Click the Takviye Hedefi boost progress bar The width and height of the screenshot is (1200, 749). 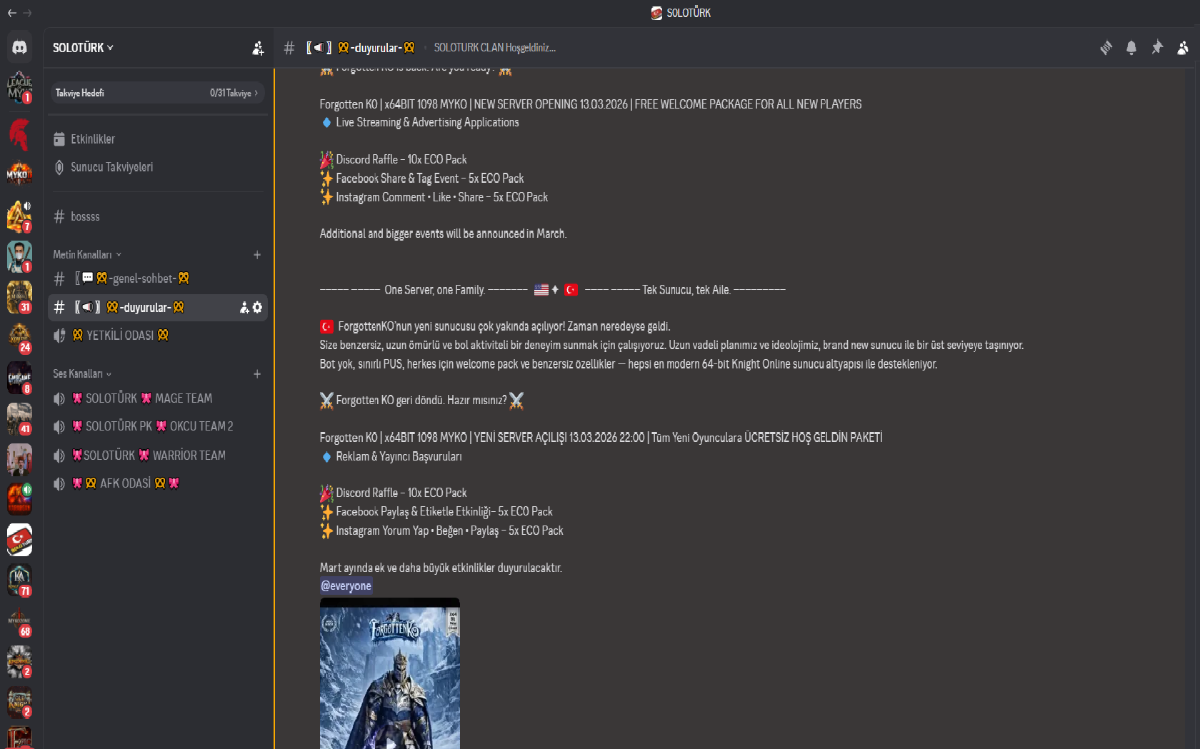click(158, 93)
